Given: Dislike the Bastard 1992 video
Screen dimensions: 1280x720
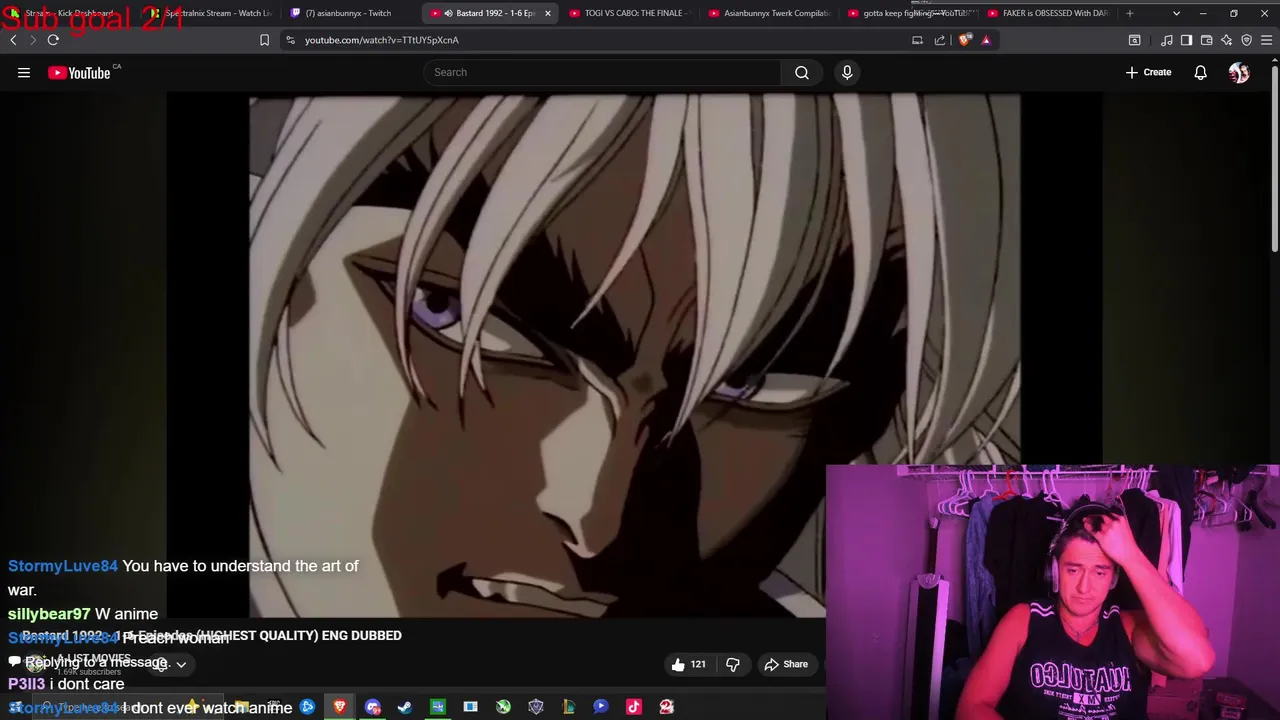Looking at the screenshot, I should coord(733,664).
